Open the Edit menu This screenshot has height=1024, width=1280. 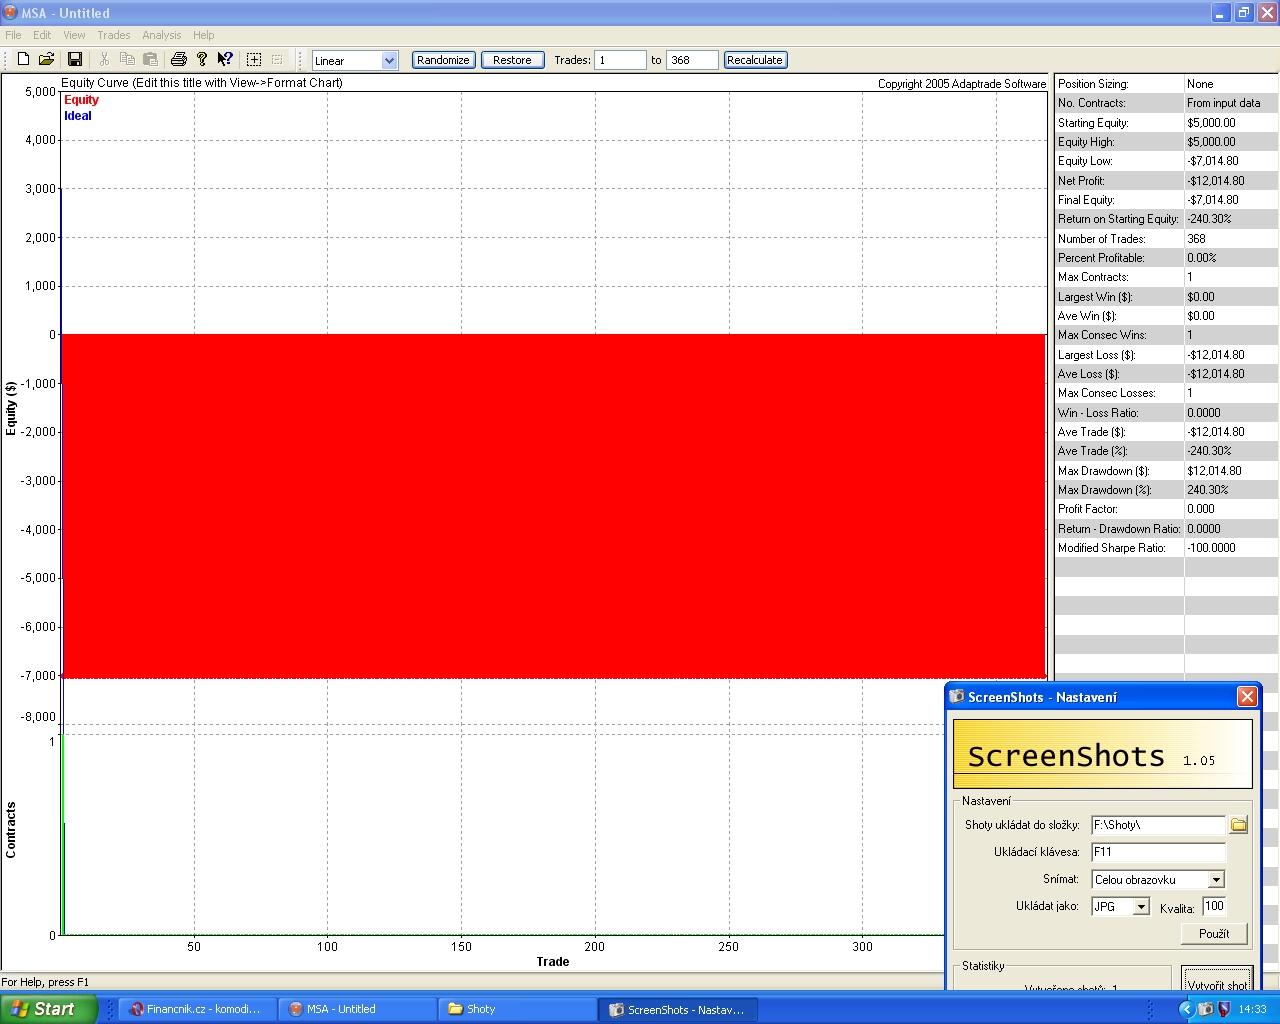click(x=42, y=35)
